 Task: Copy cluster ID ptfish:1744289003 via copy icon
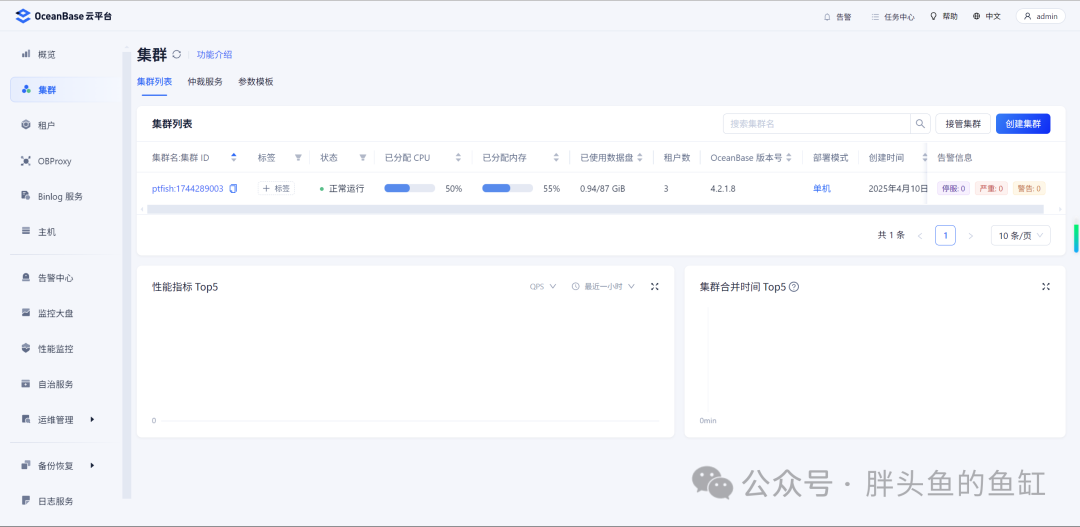coord(233,188)
